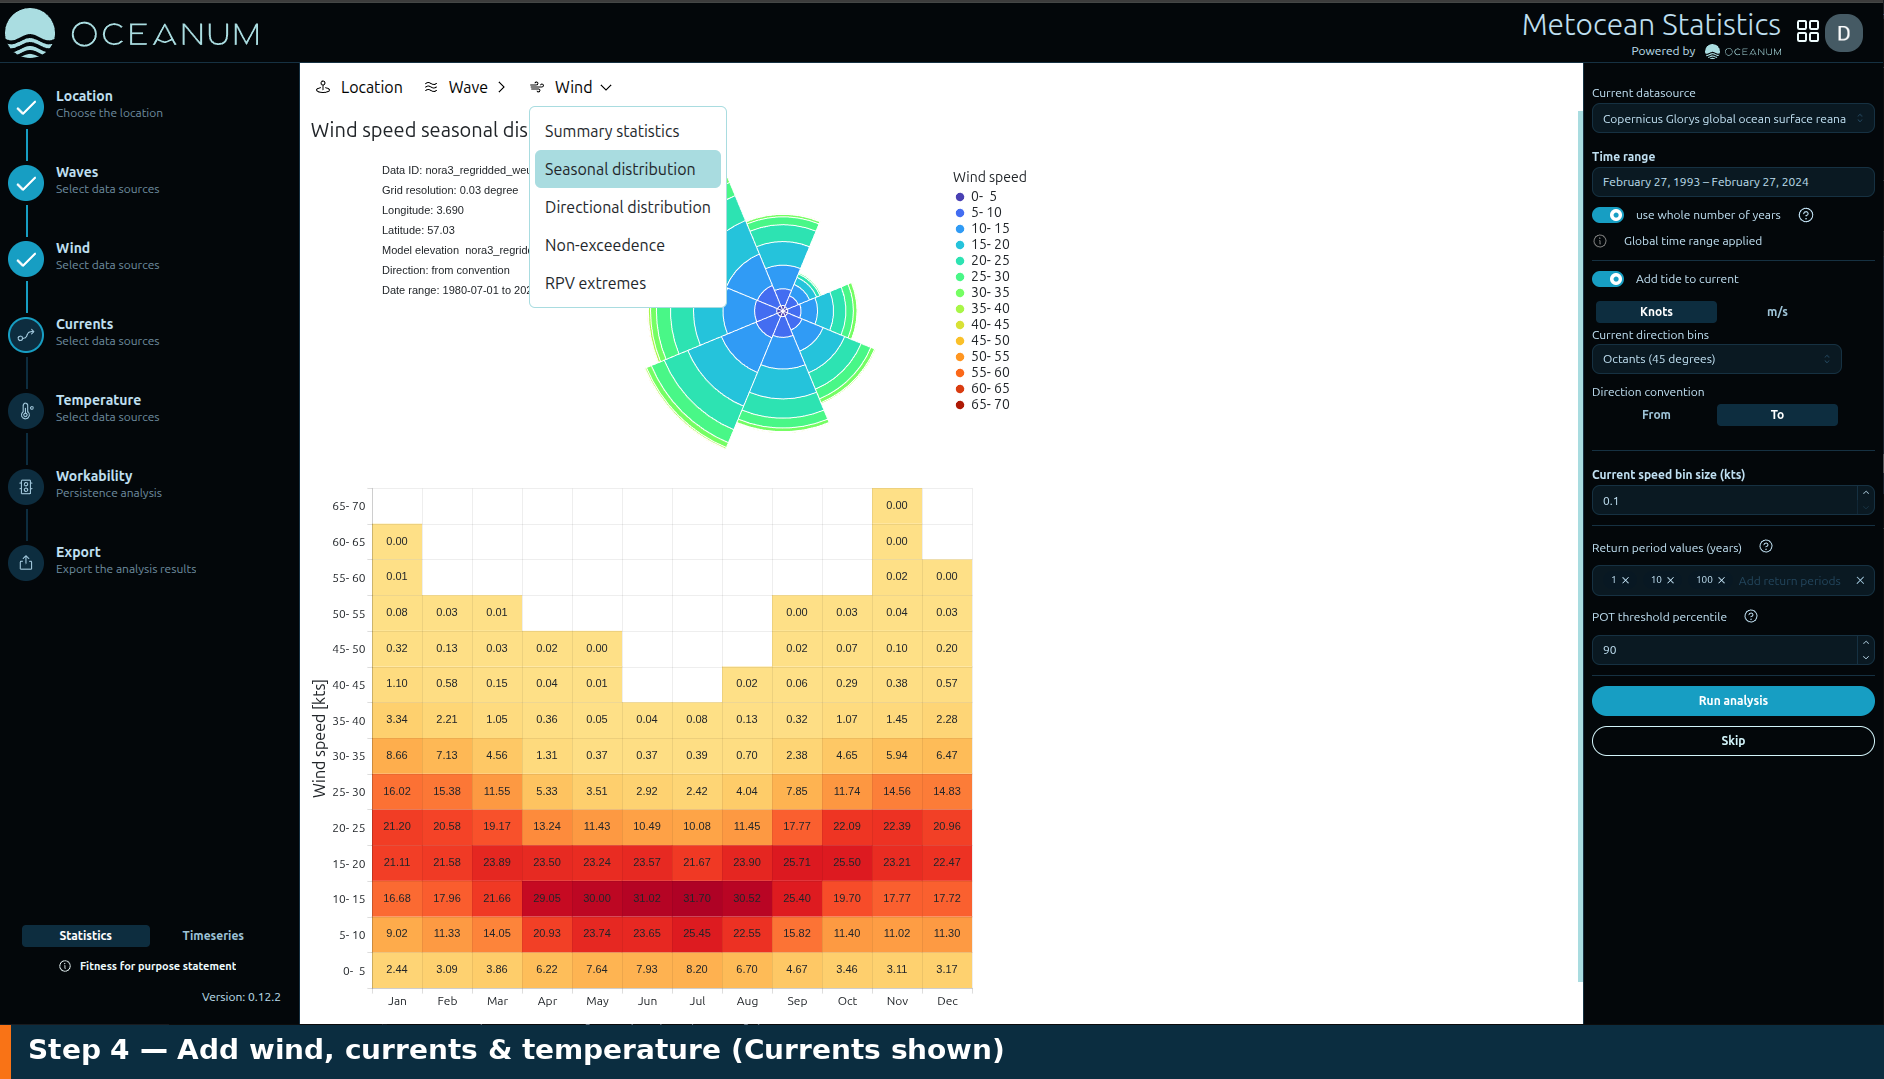The image size is (1884, 1079).
Task: Click the Wind icon in breadcrumb
Action: click(537, 87)
